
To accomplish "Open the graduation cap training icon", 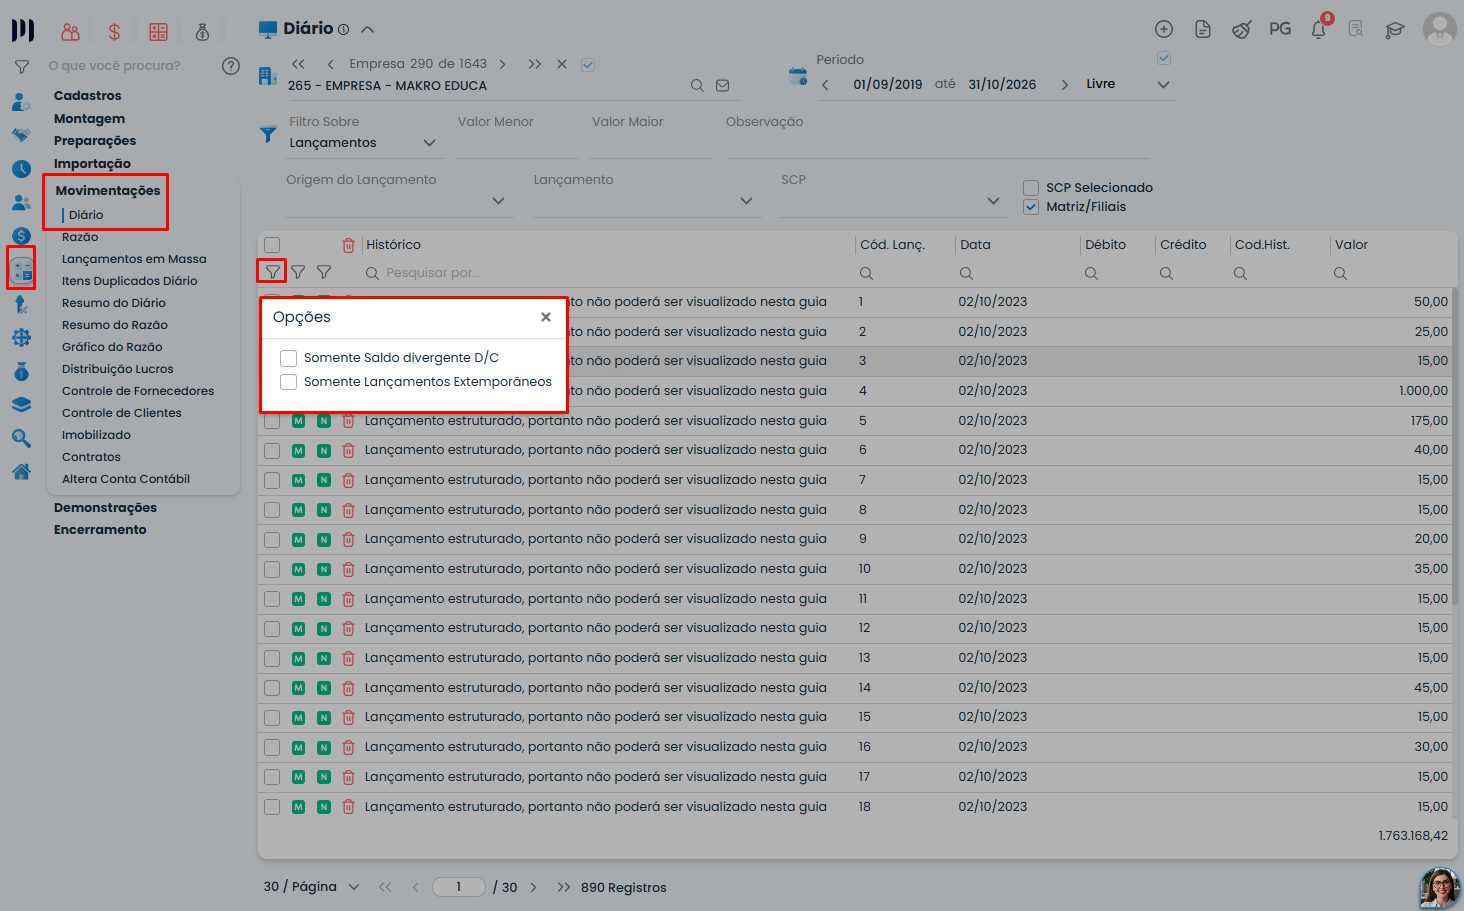I will (x=1395, y=29).
